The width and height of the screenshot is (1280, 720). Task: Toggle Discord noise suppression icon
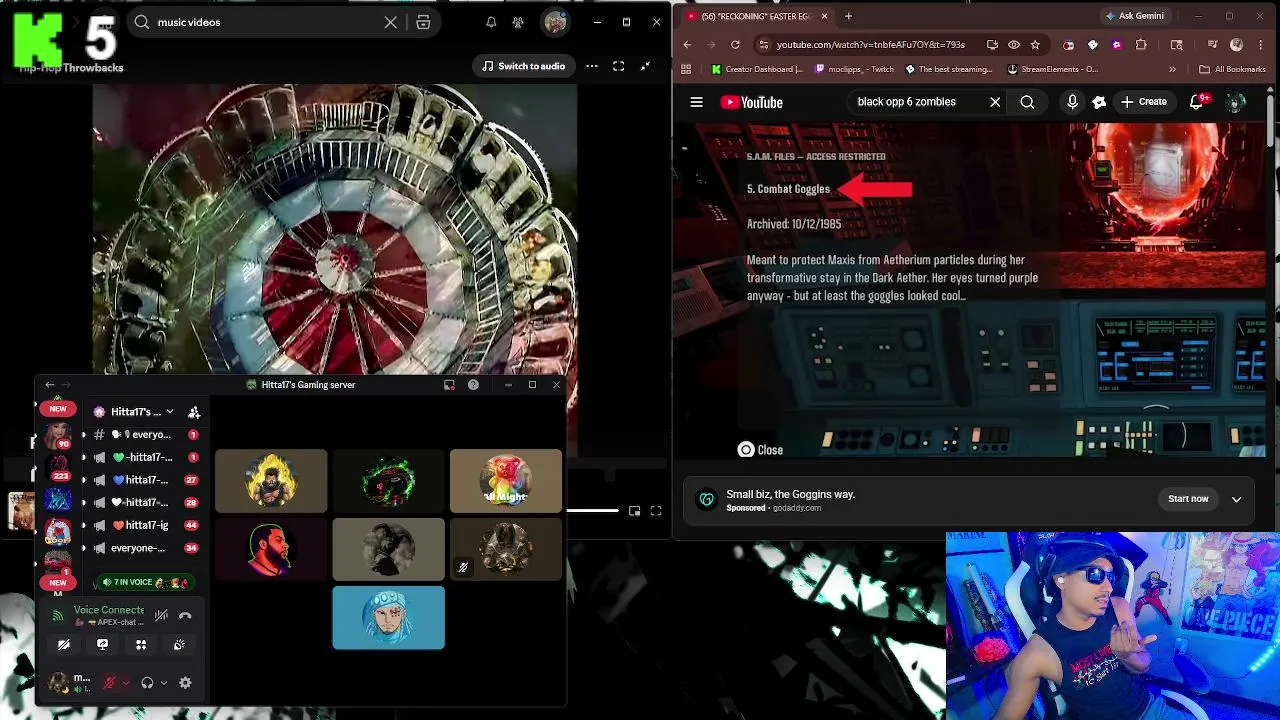point(161,616)
